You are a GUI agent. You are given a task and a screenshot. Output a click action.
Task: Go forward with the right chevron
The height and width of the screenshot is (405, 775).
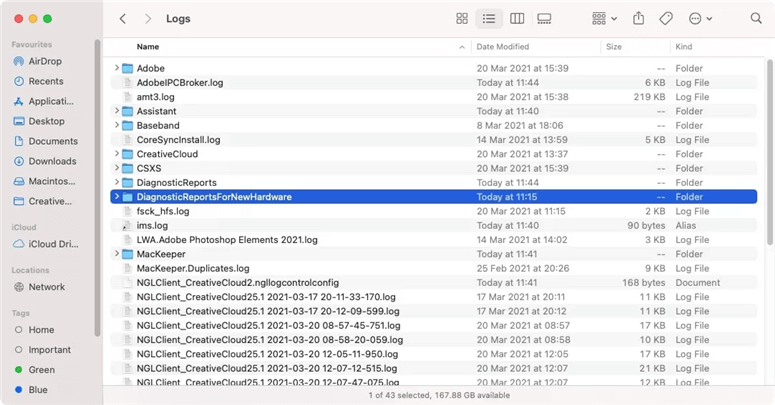pyautogui.click(x=148, y=19)
